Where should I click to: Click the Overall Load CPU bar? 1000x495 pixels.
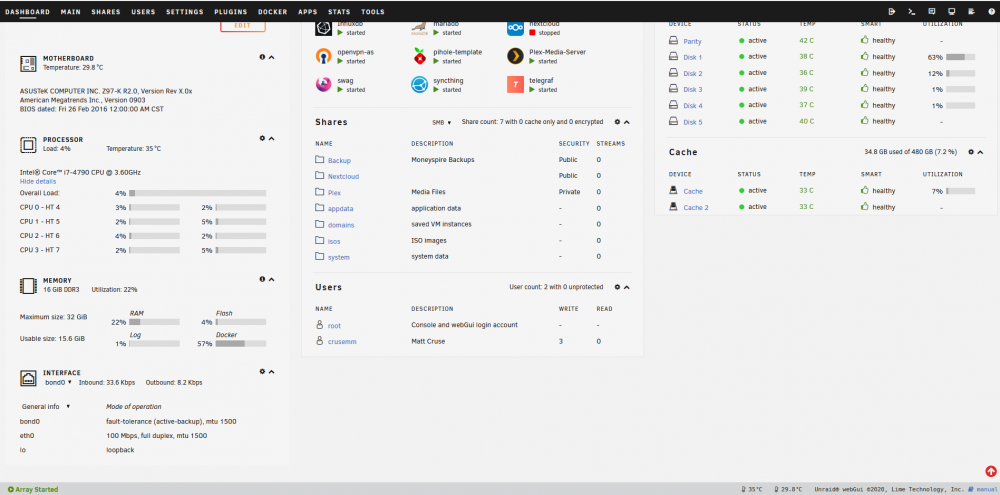pyautogui.click(x=198, y=193)
